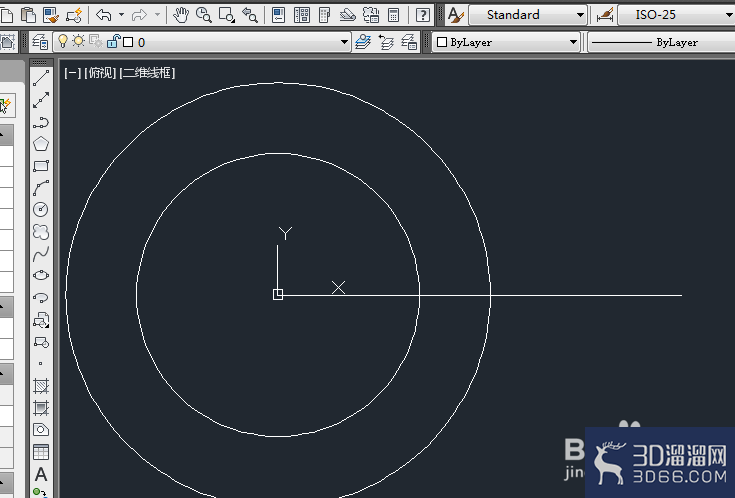Toggle layer on/off lightbulb icon

62,42
